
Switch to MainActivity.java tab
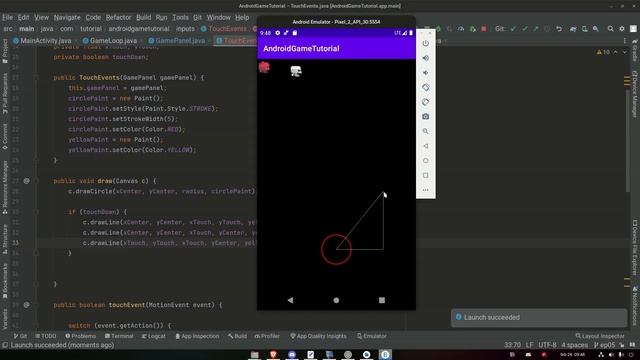tap(42, 41)
